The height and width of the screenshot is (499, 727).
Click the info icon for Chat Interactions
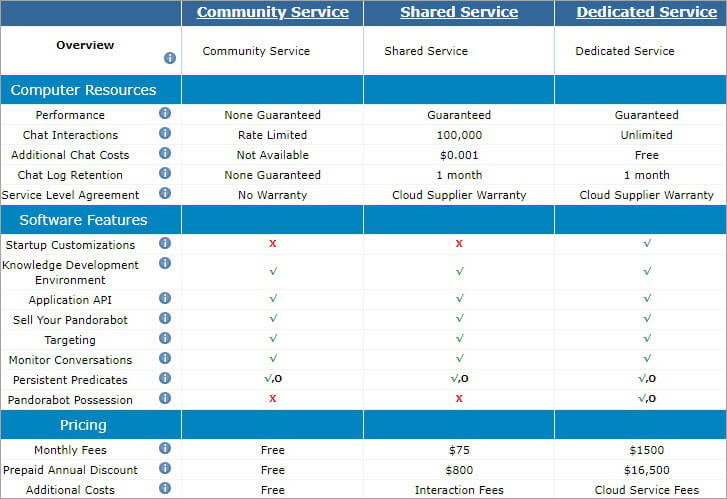tap(165, 133)
